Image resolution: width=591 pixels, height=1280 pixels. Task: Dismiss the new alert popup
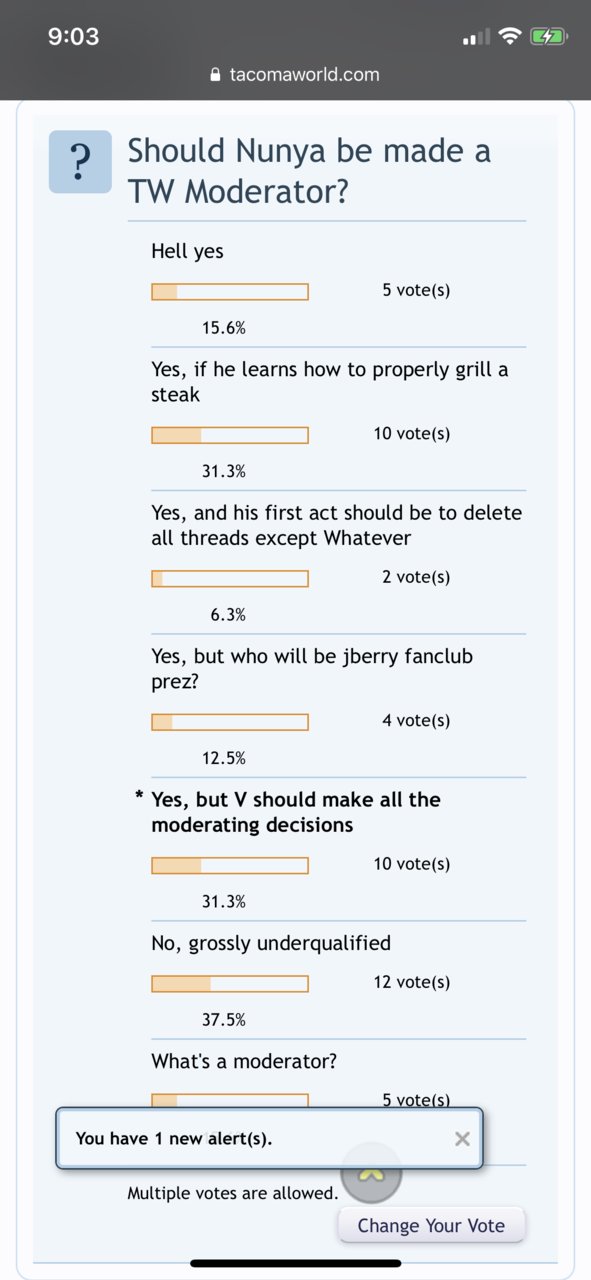[x=462, y=1138]
